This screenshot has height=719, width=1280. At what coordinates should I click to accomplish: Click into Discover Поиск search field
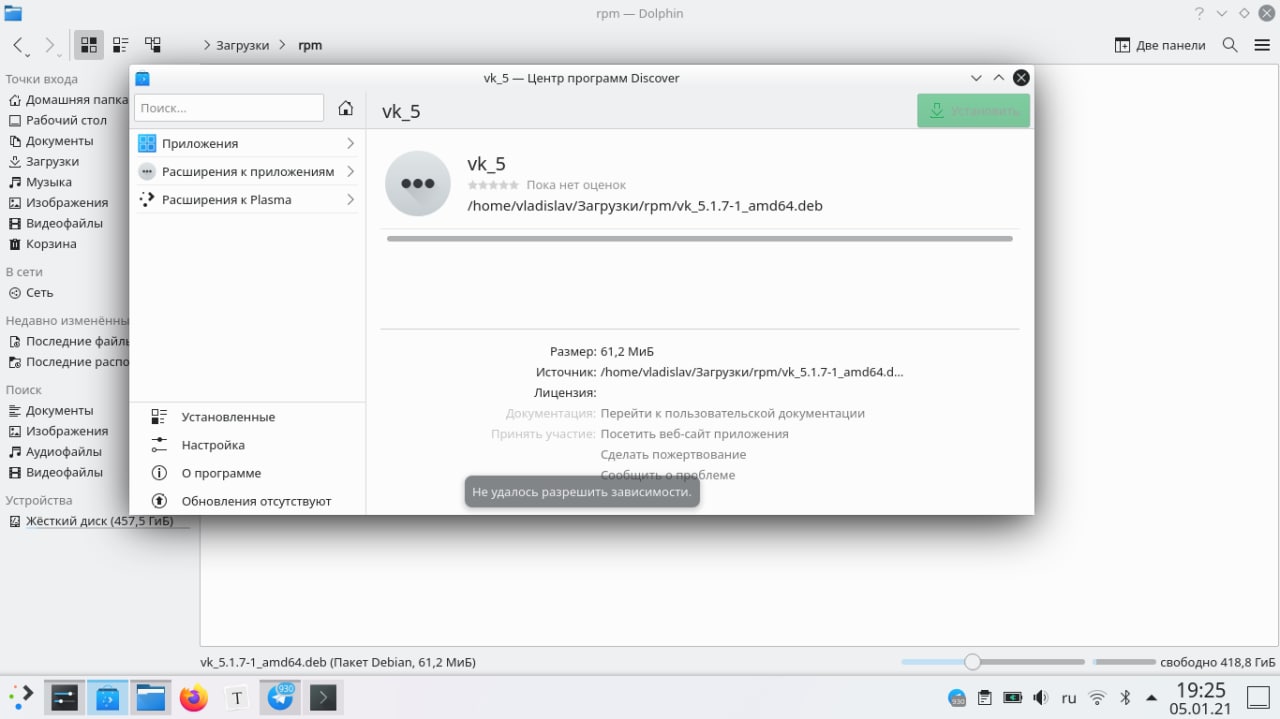[229, 108]
